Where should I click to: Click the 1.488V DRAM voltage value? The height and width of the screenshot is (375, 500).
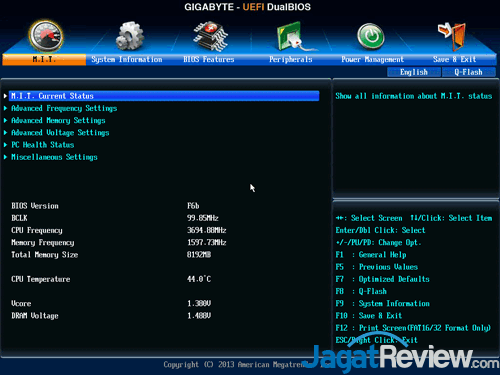tap(199, 316)
